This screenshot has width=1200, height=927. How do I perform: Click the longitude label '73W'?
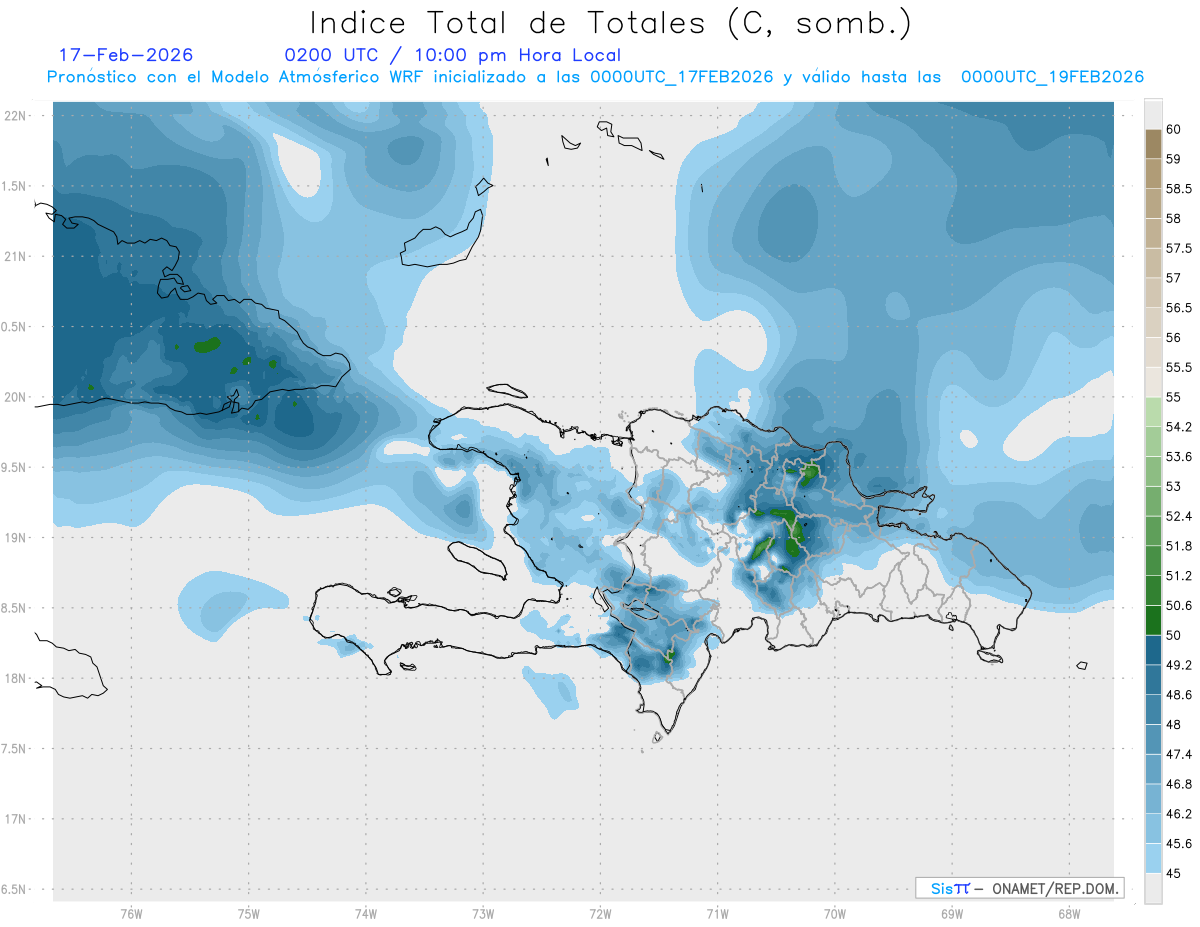tap(483, 913)
